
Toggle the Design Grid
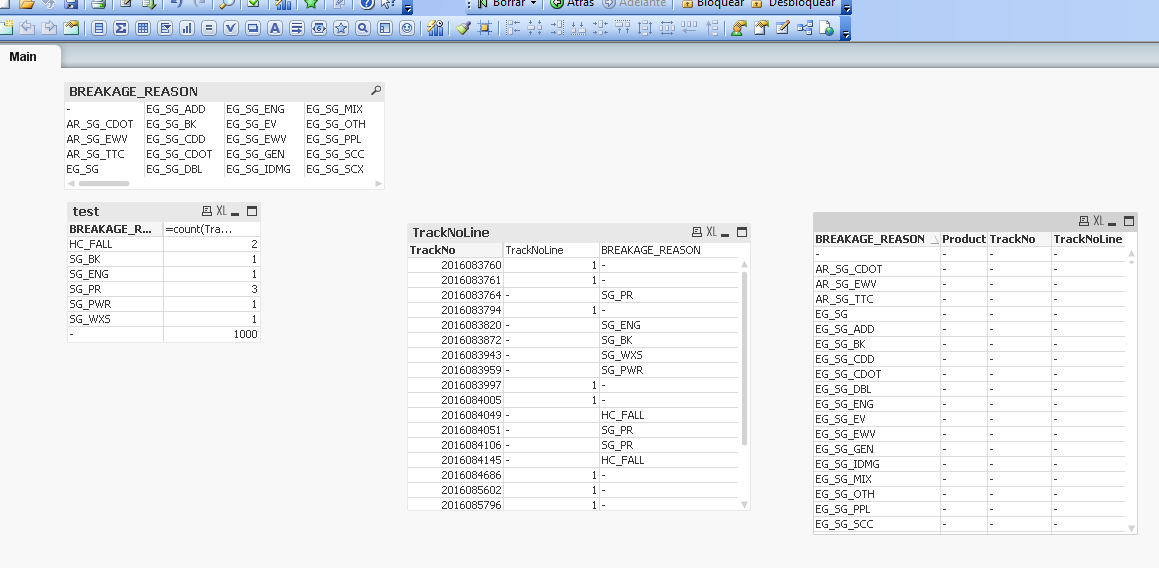tap(484, 28)
